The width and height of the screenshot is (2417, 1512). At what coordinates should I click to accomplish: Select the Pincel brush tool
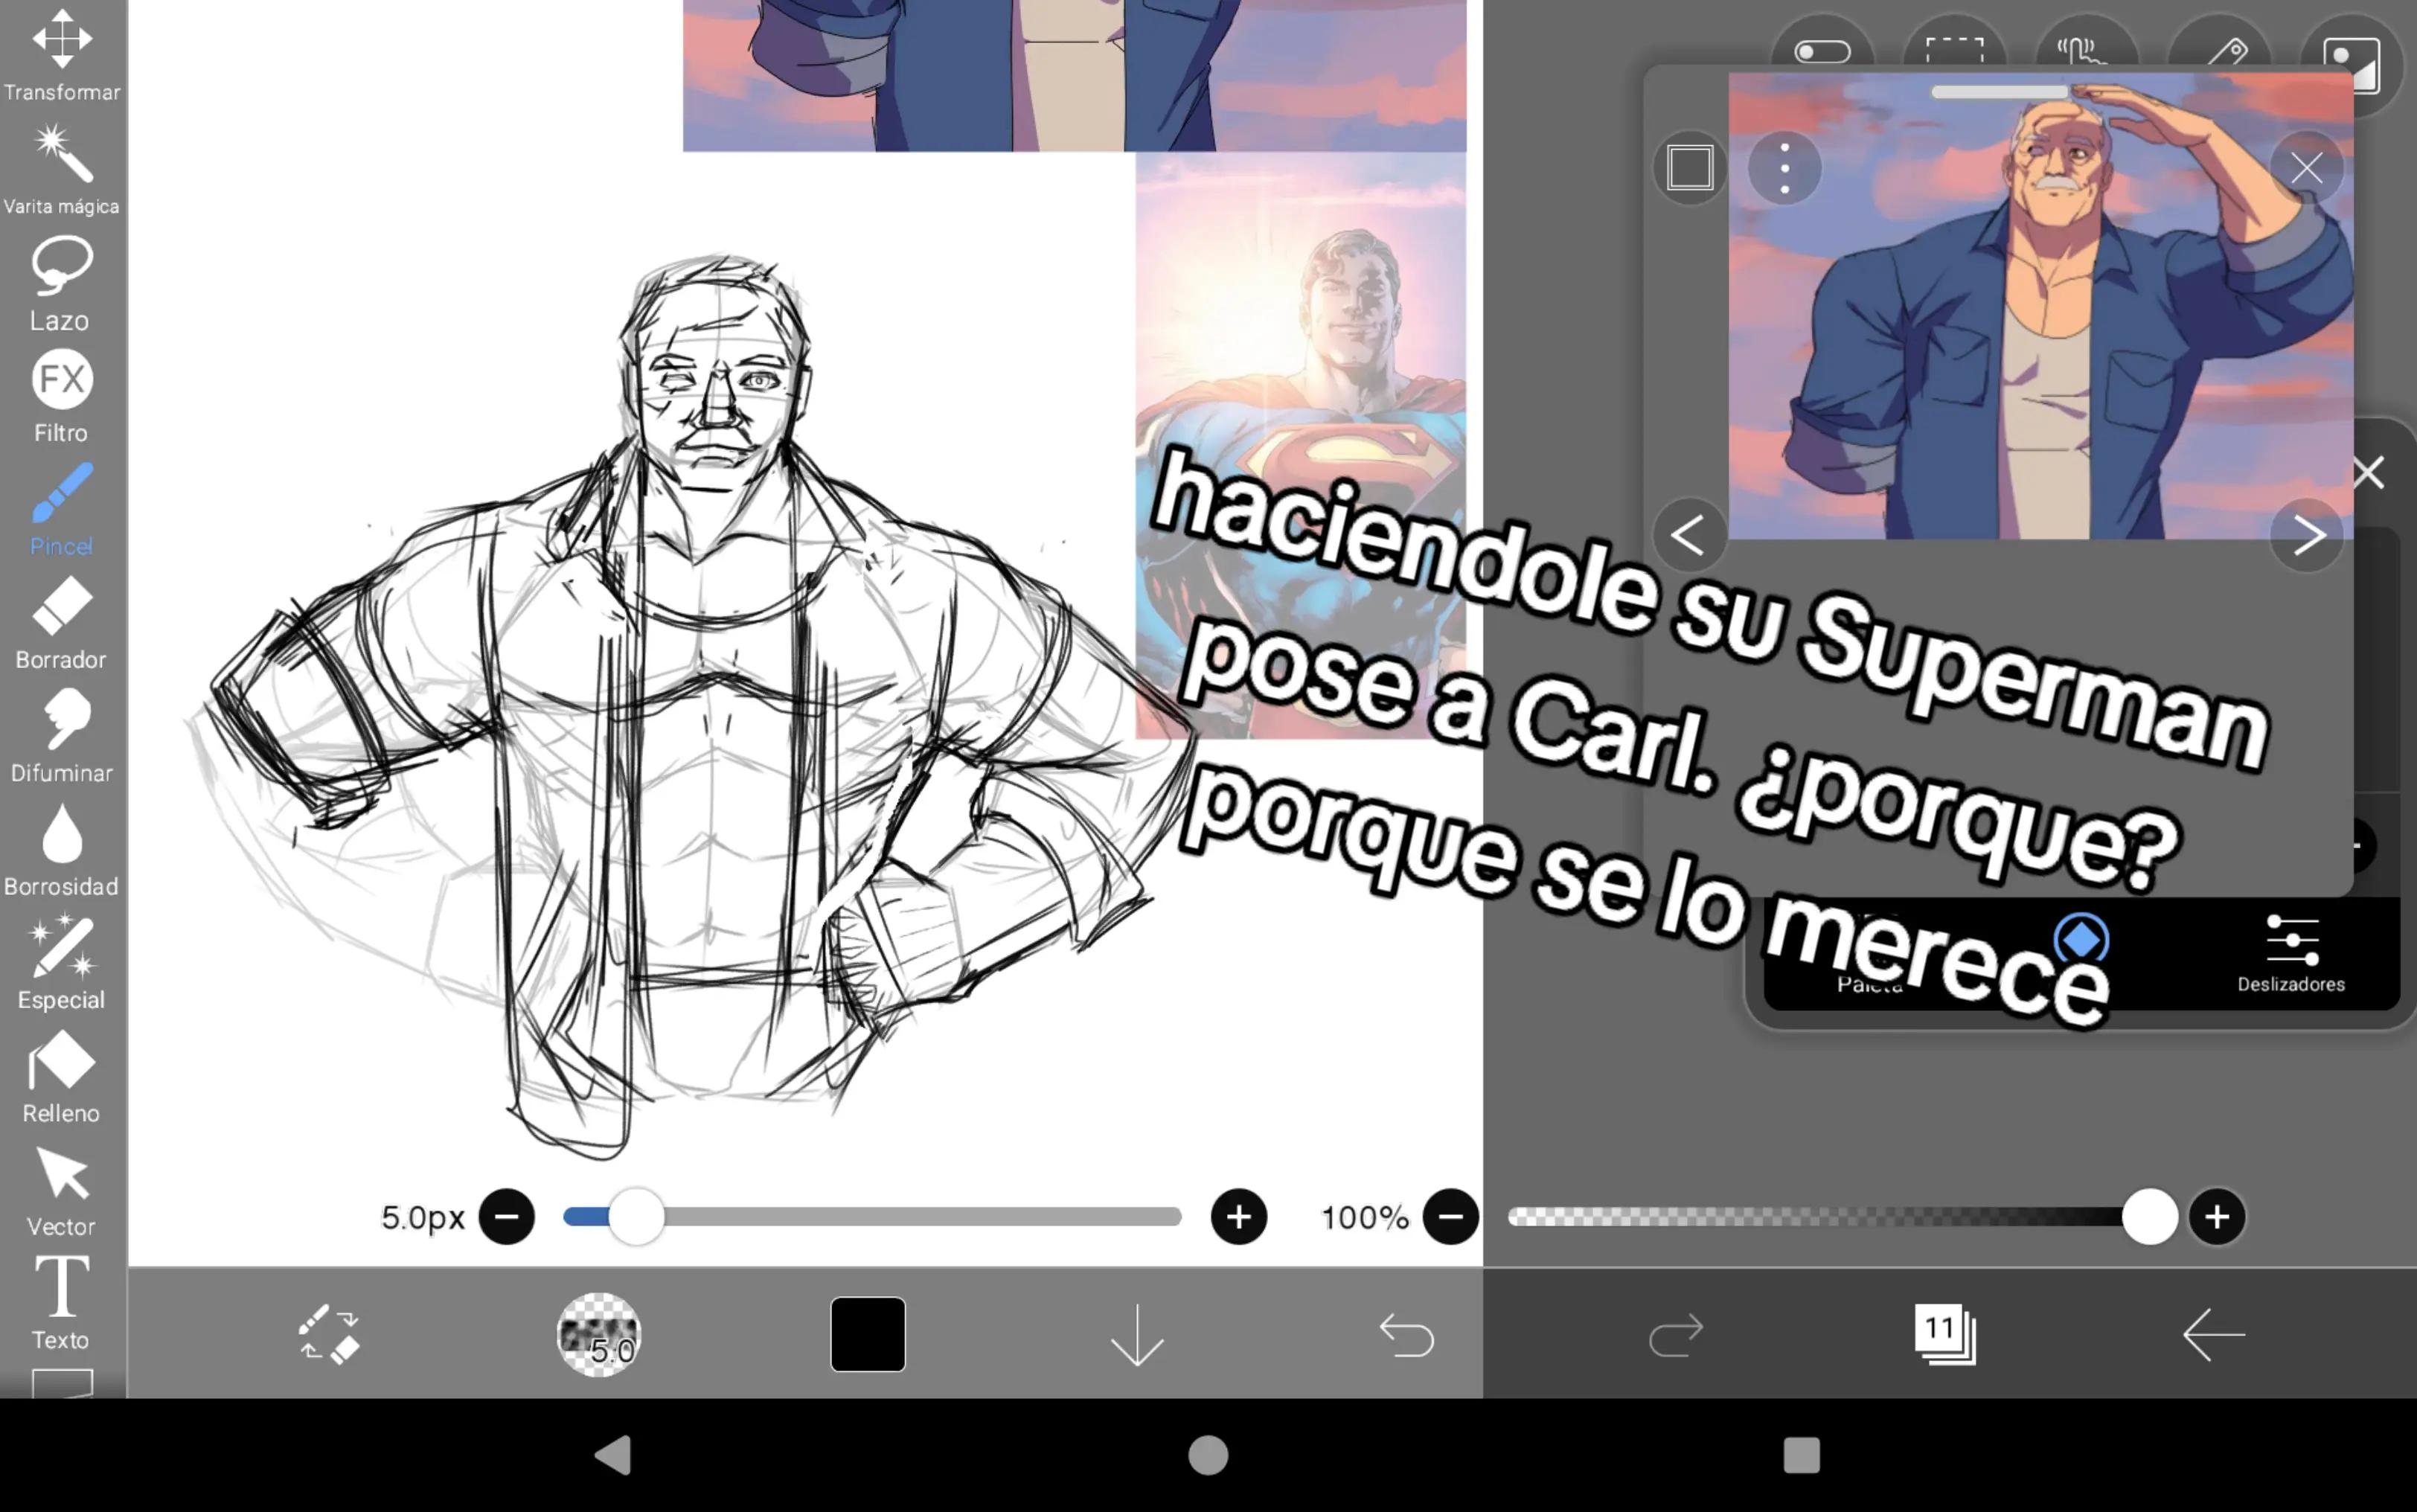pos(62,510)
